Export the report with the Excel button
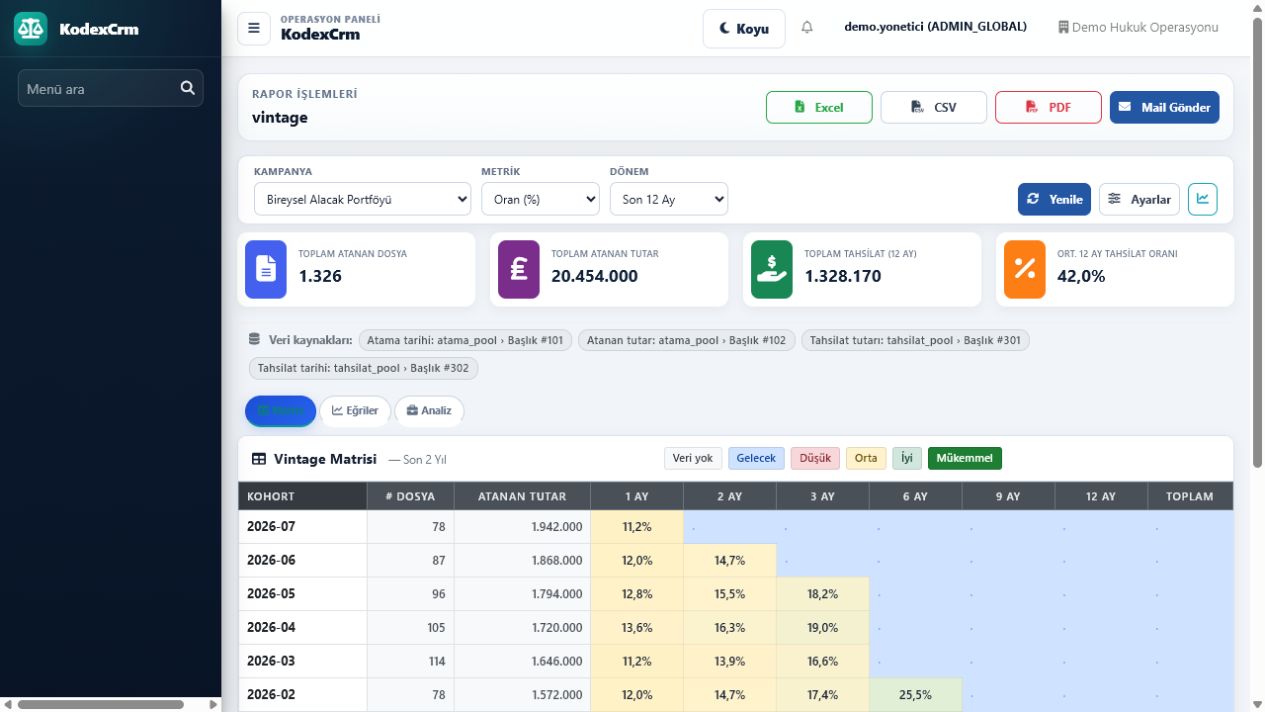This screenshot has width=1265, height=712. pos(819,107)
